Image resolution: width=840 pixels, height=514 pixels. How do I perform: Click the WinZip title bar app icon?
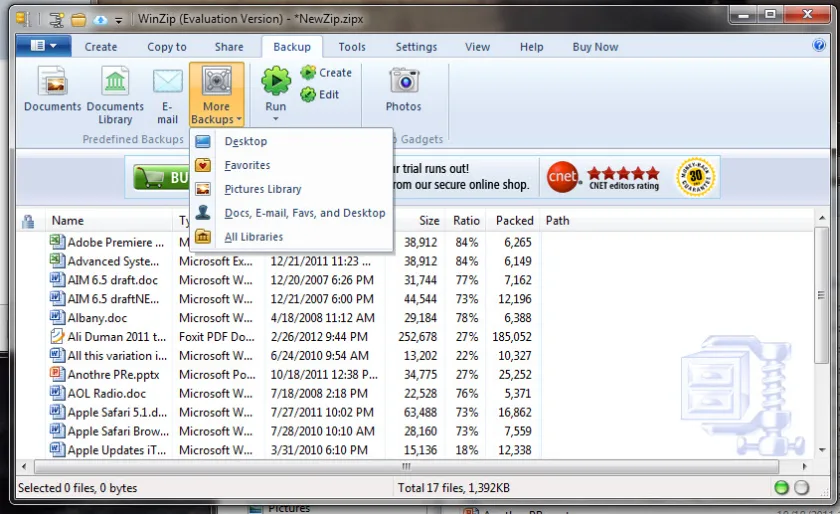24,20
